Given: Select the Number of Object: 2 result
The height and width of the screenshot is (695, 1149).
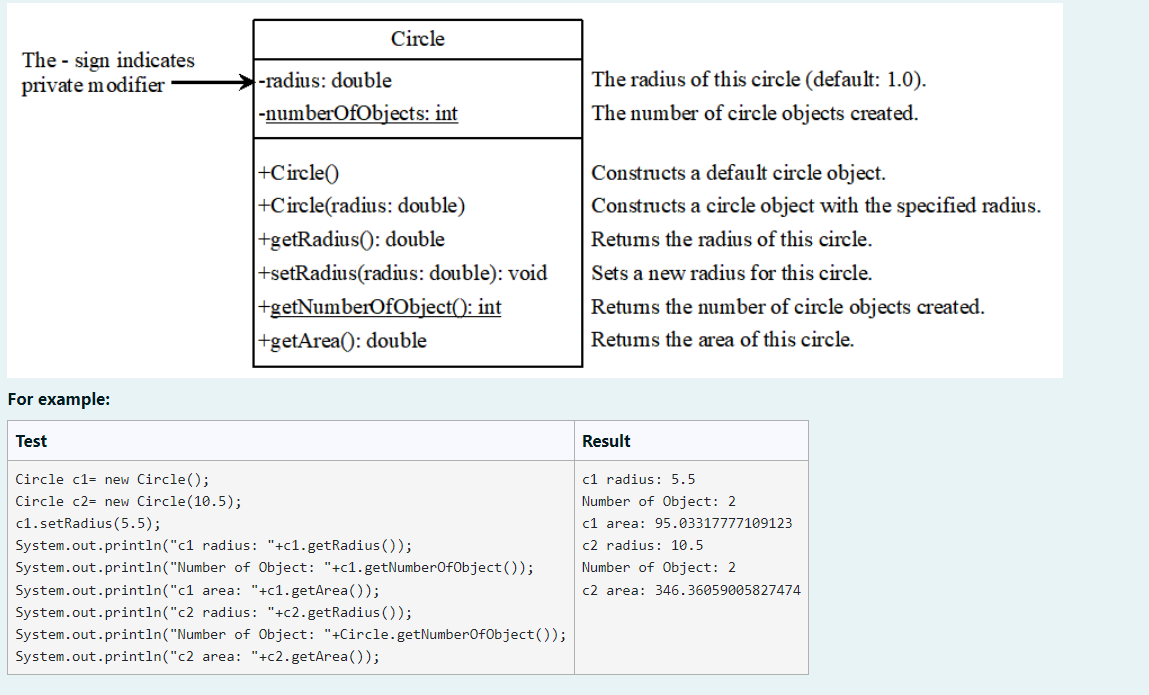Looking at the screenshot, I should click(652, 501).
